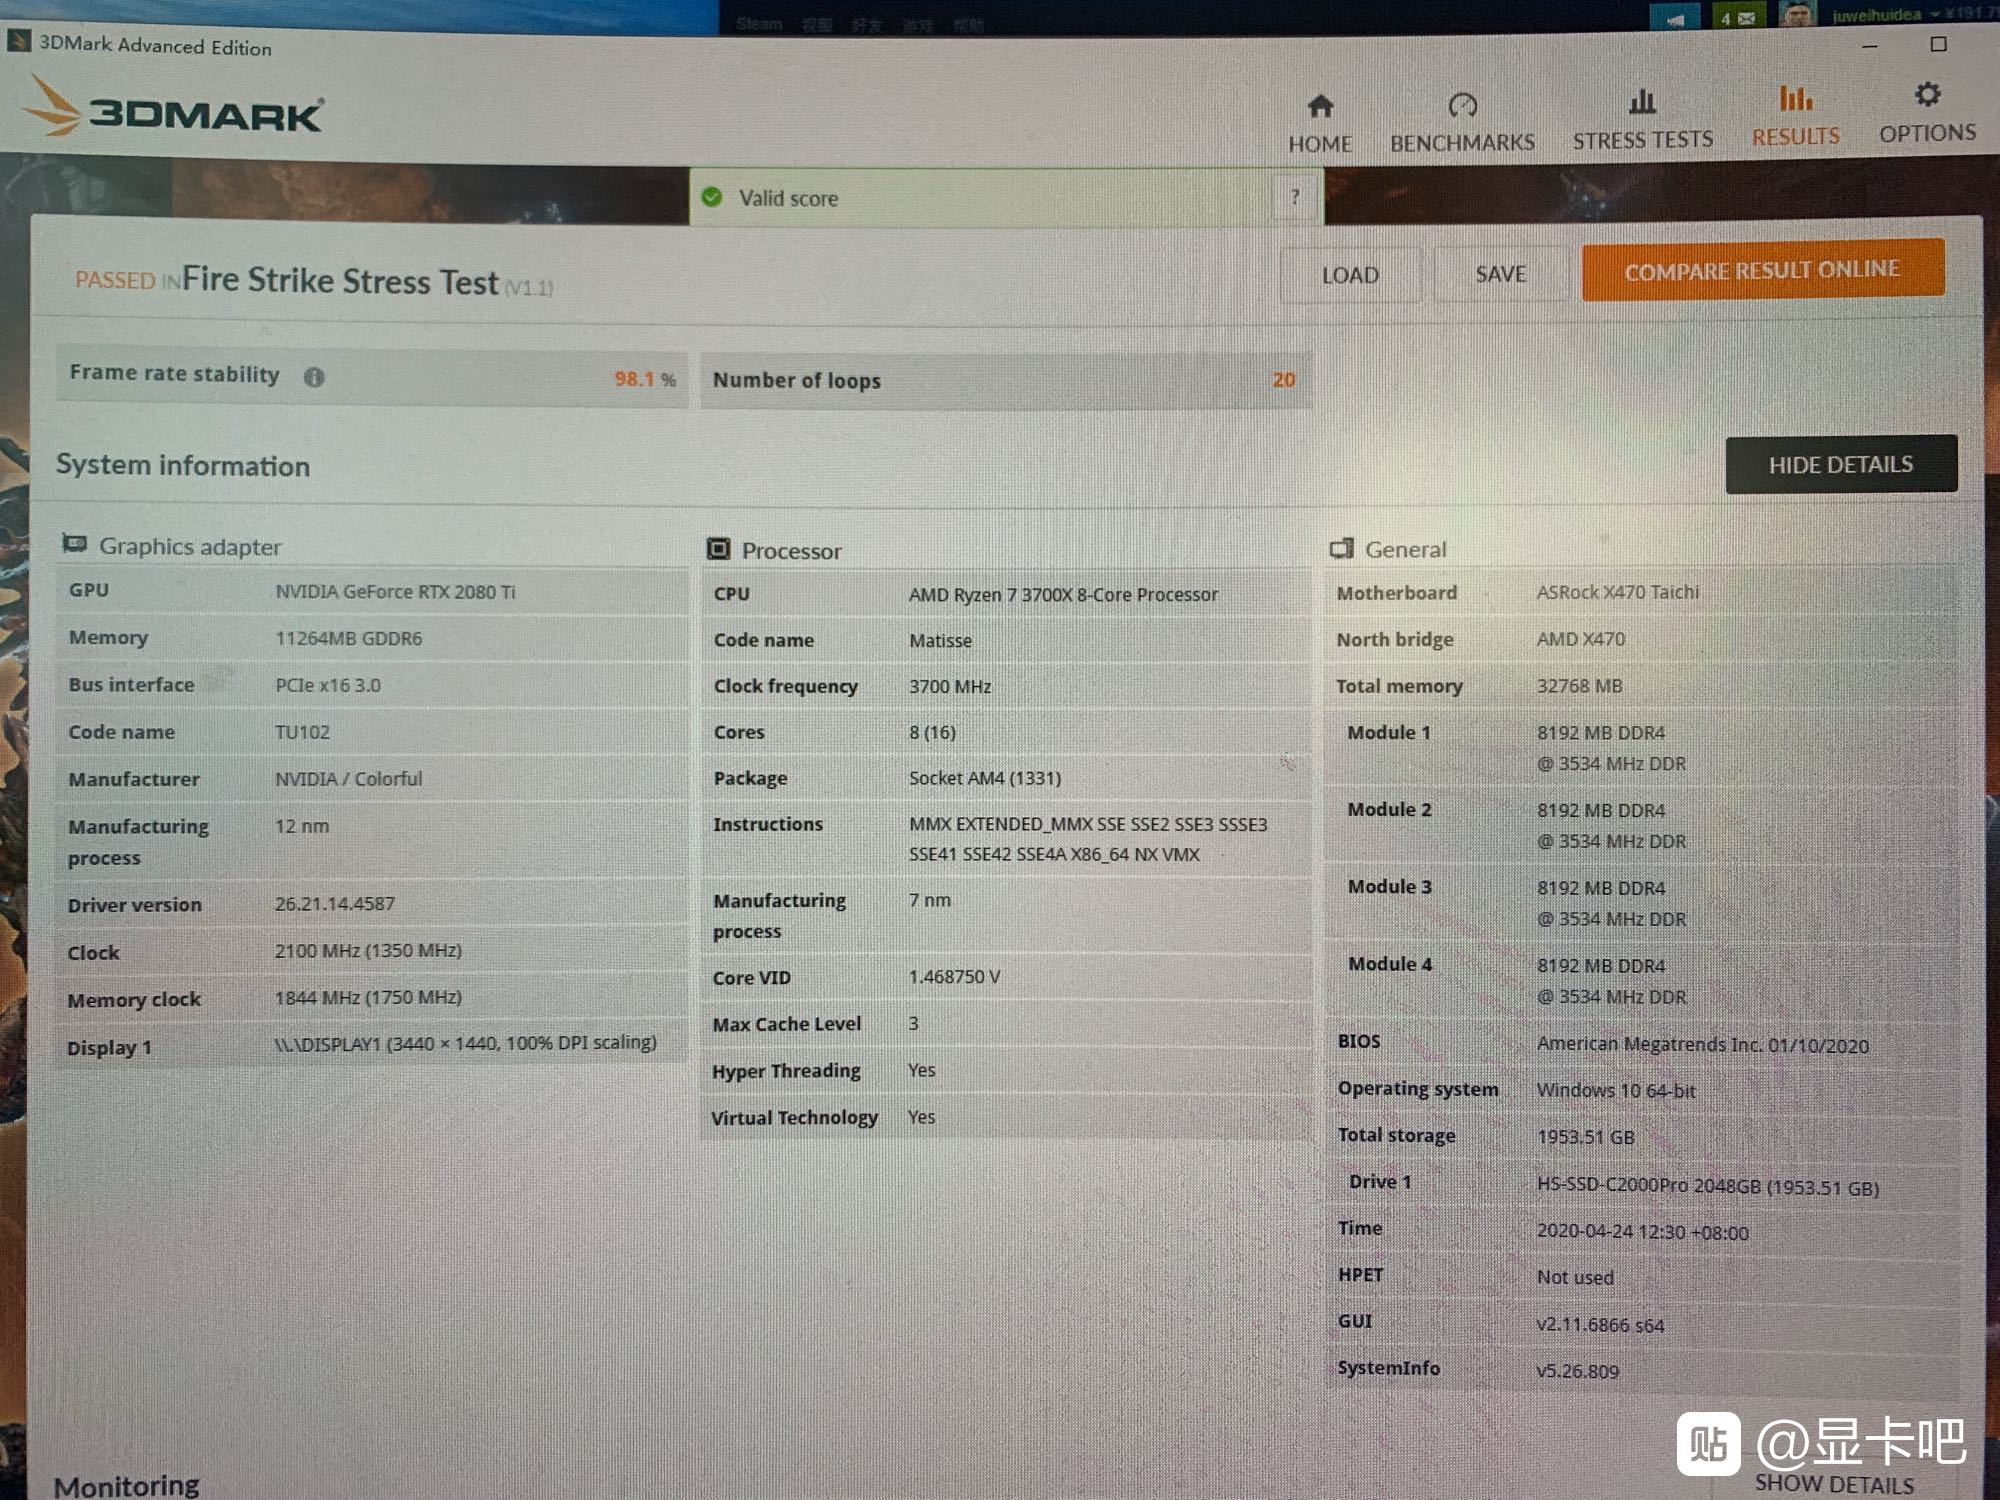Click the Module 1 label
Screen dimensions: 2000x1500
pyautogui.click(x=1388, y=732)
